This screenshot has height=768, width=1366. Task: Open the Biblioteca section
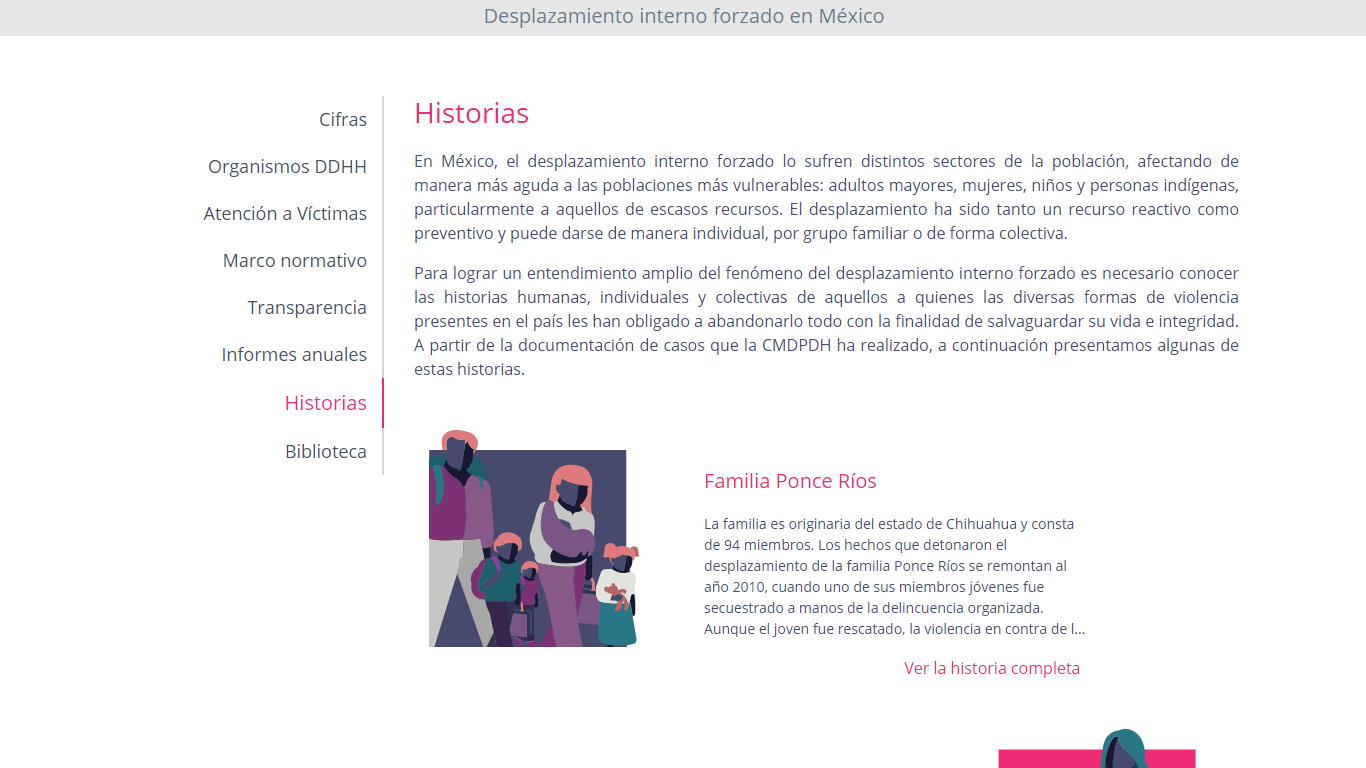point(325,451)
